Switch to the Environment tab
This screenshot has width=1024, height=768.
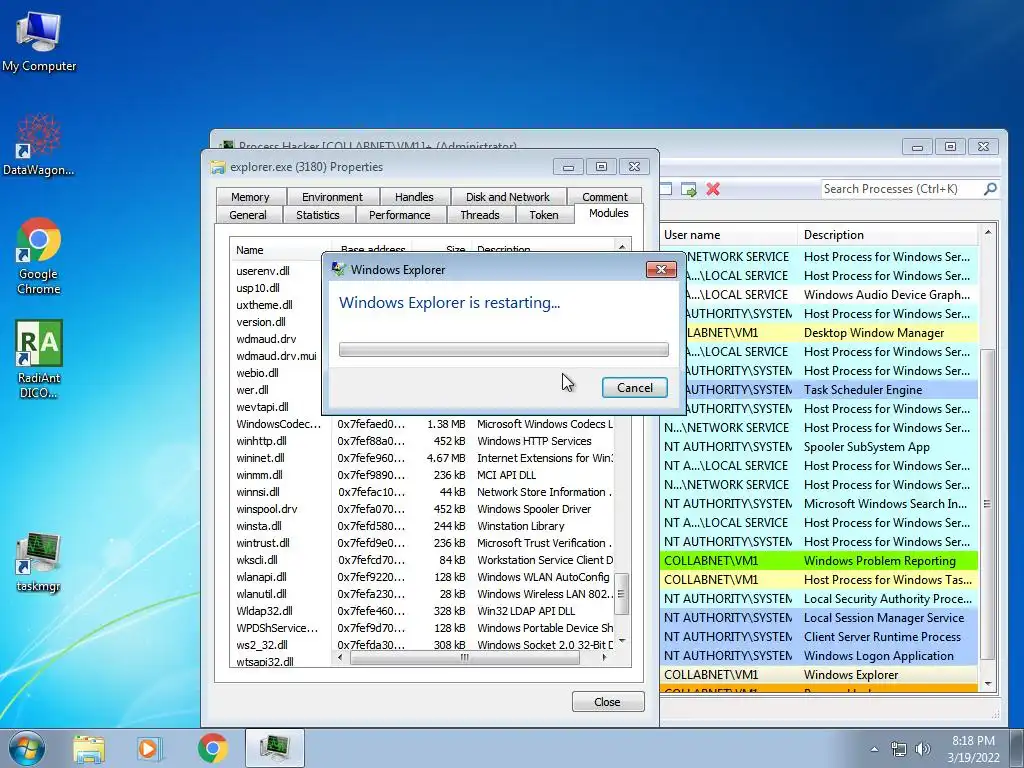point(332,197)
